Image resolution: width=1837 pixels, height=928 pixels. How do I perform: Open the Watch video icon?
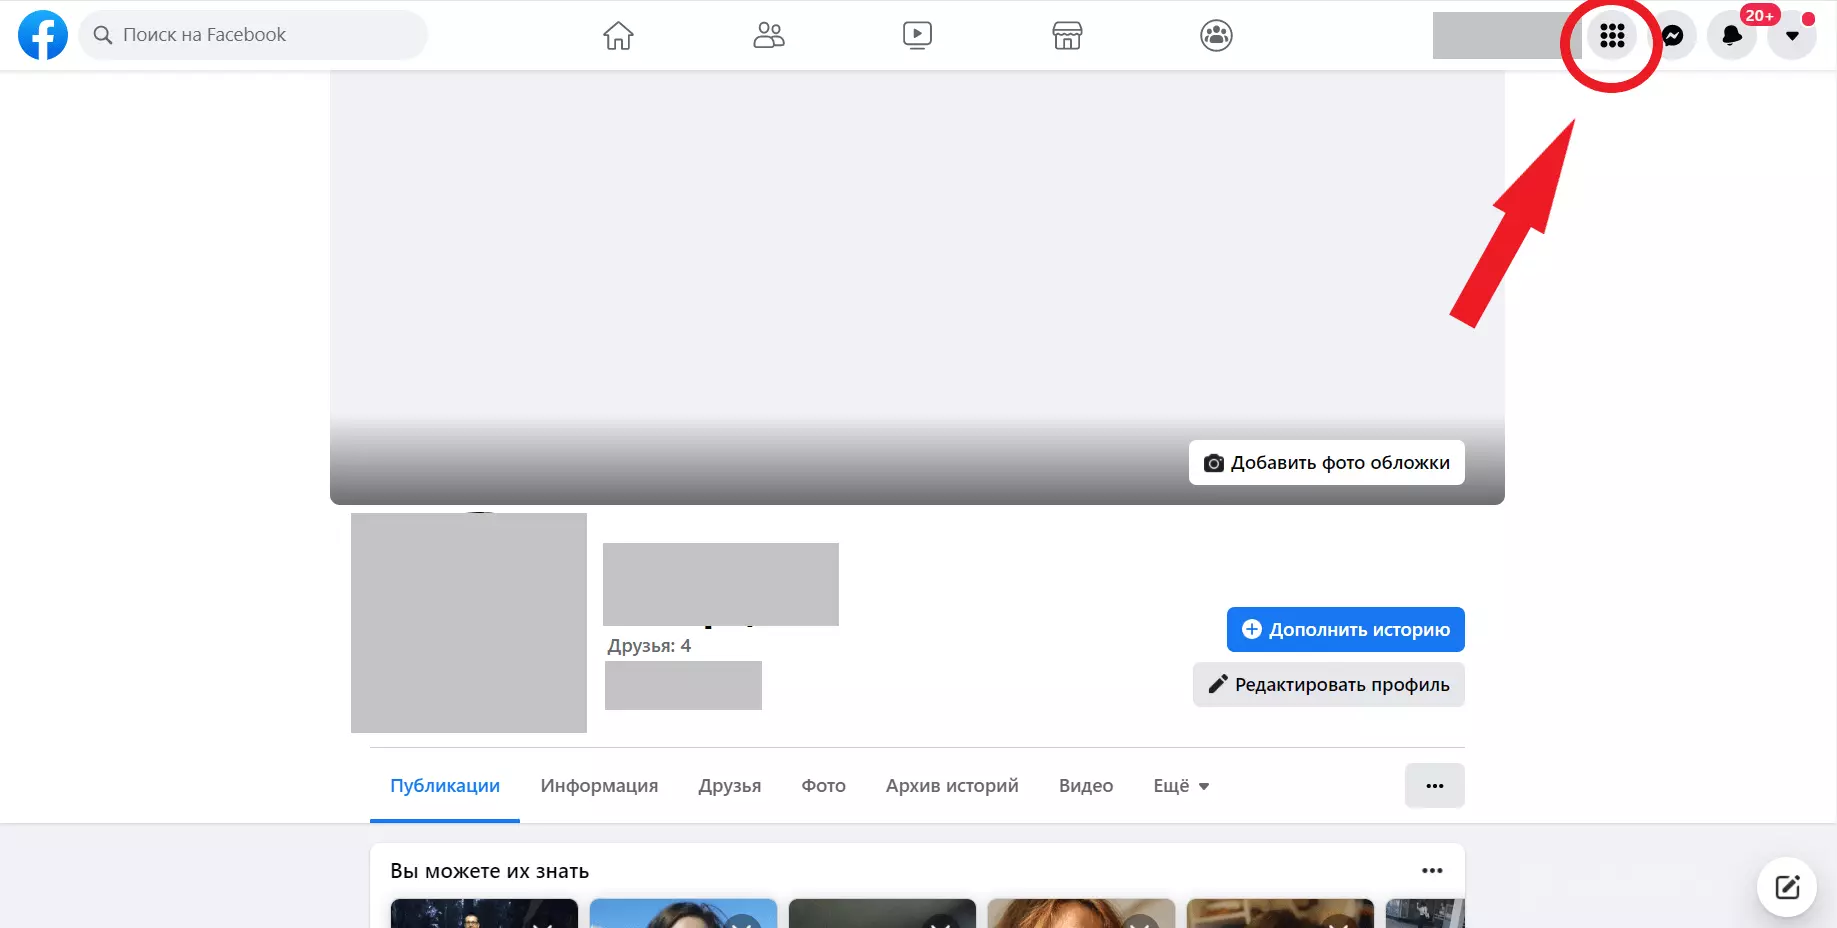(917, 35)
